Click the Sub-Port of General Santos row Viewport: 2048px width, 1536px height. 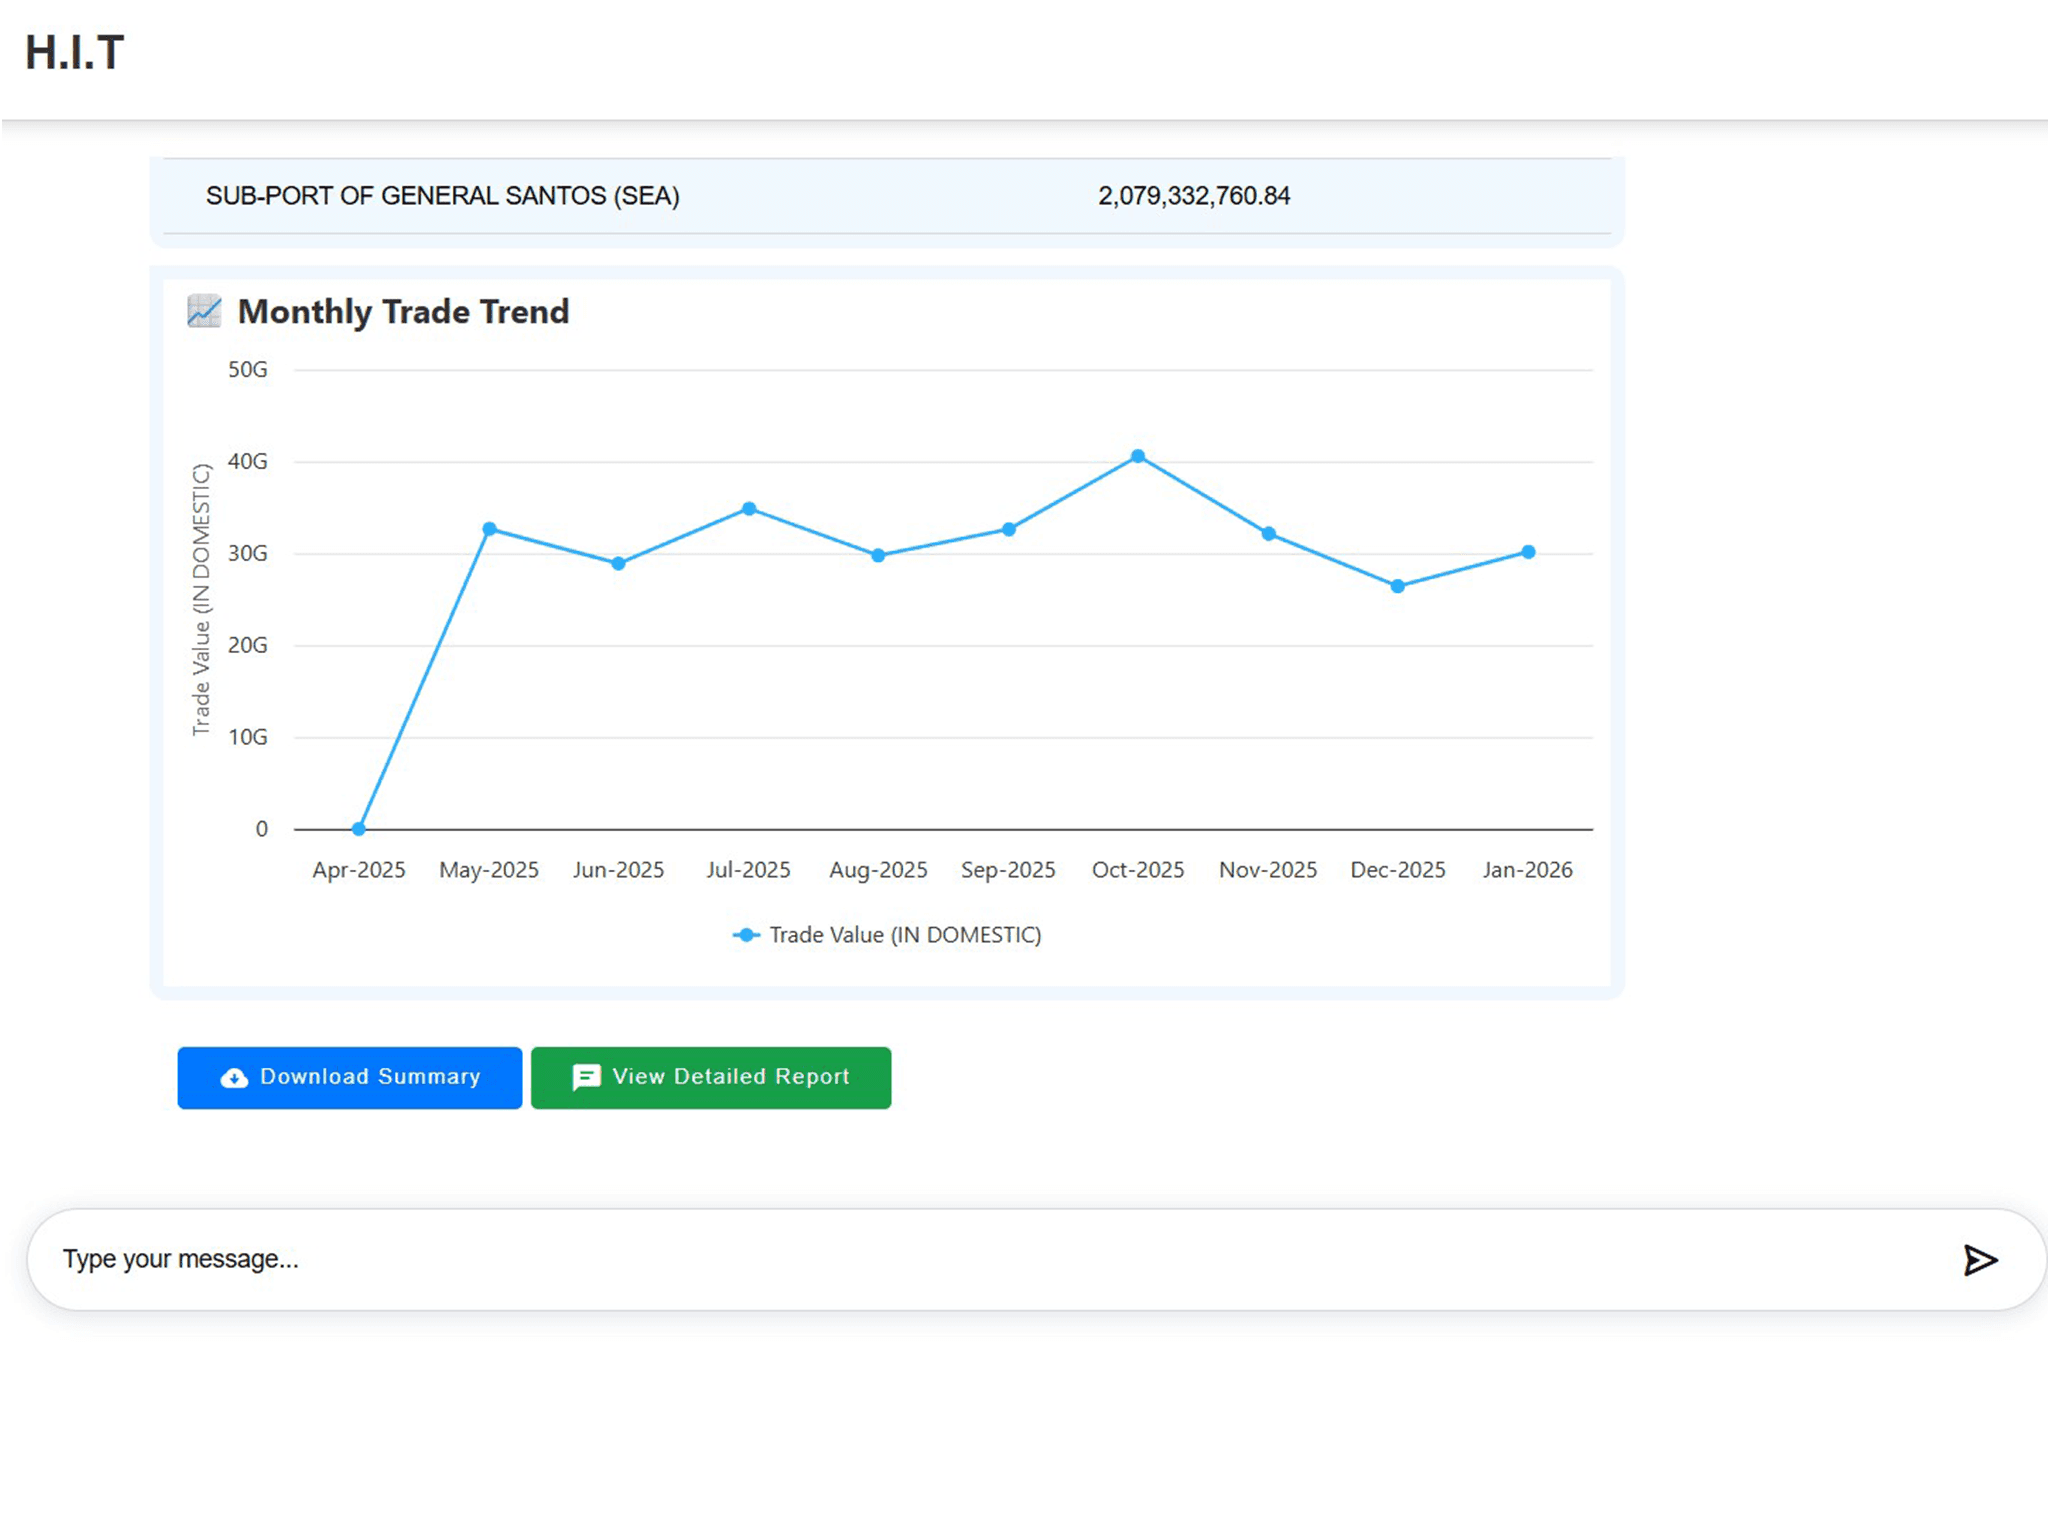[886, 196]
